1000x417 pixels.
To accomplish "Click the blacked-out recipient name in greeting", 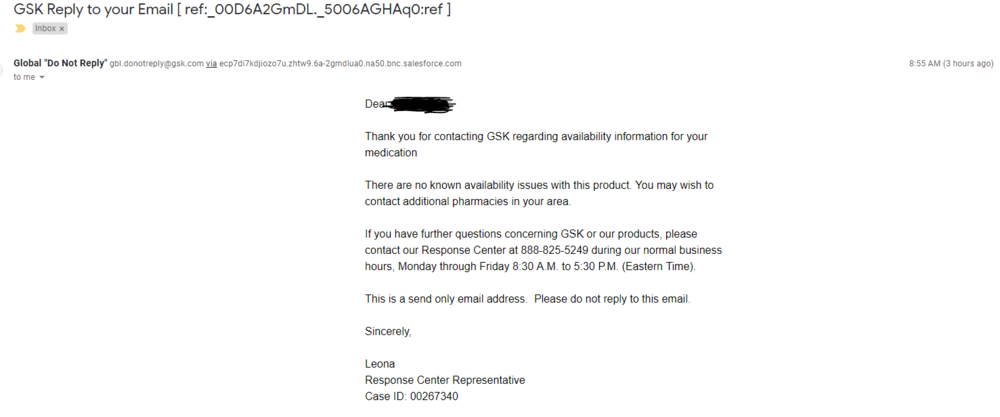I will click(x=420, y=104).
